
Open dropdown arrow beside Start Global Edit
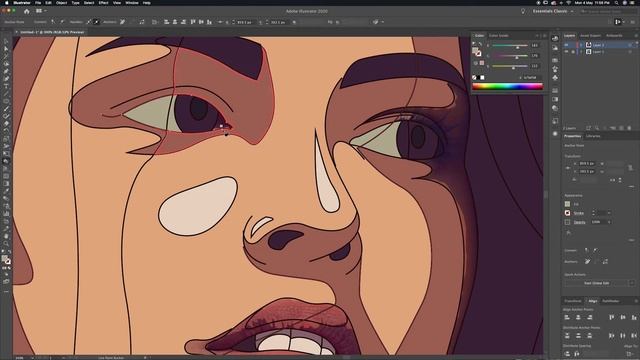[632, 283]
